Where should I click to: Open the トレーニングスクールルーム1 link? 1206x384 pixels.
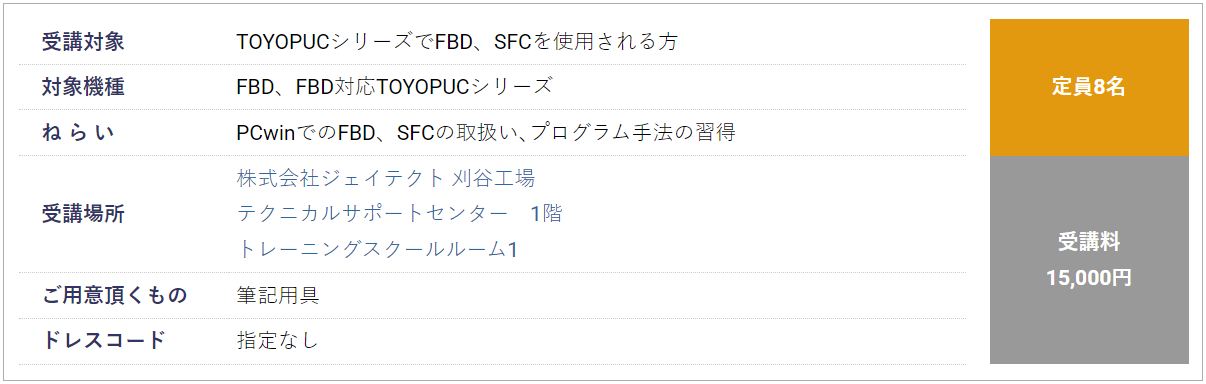click(377, 249)
